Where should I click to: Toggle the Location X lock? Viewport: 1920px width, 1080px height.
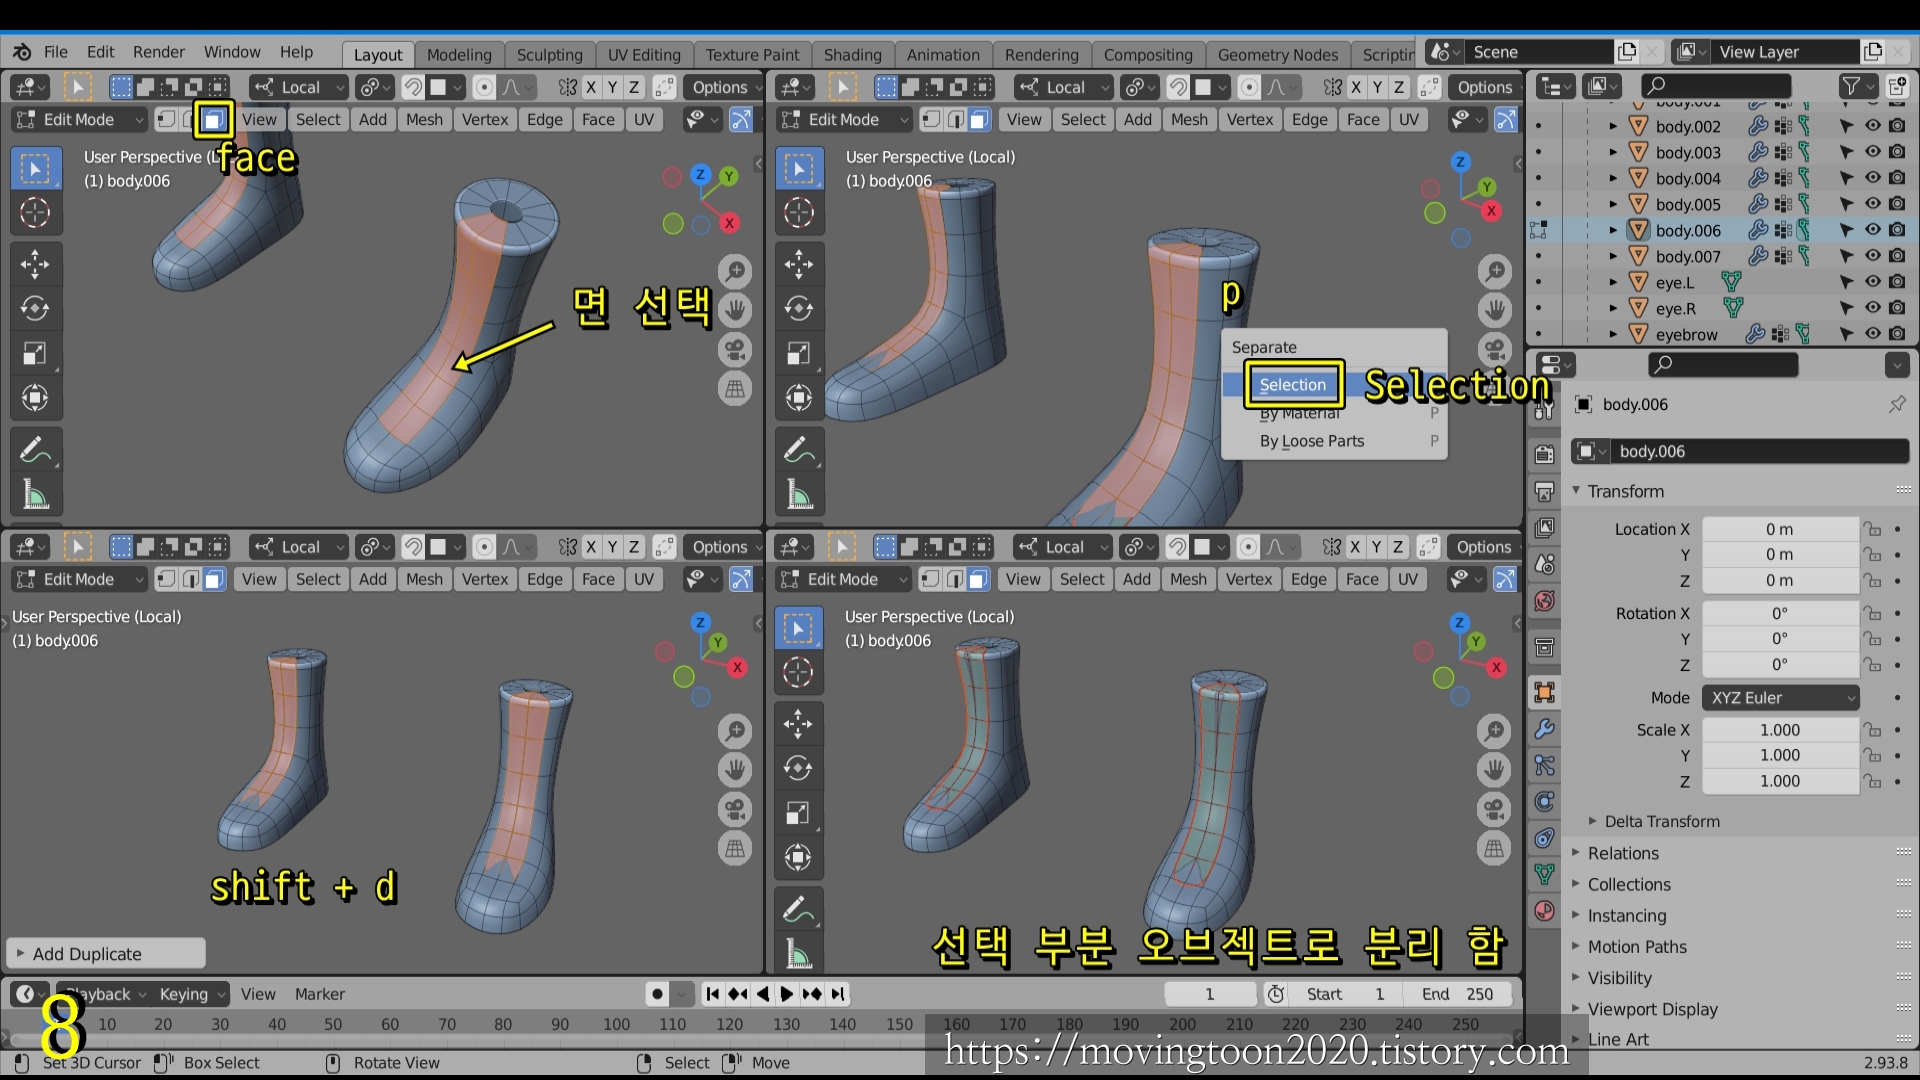[1872, 529]
